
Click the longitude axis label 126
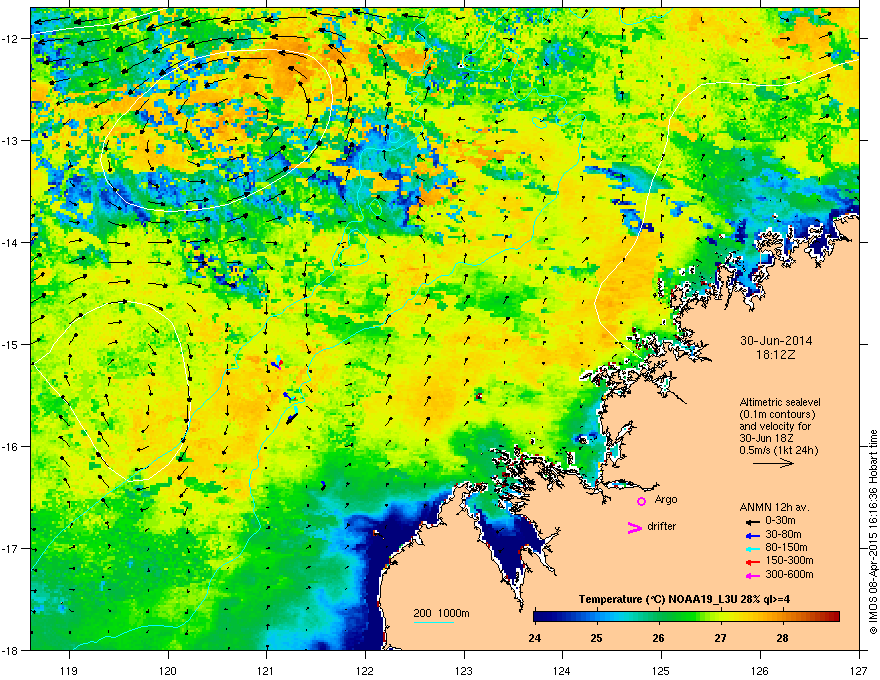tap(760, 670)
